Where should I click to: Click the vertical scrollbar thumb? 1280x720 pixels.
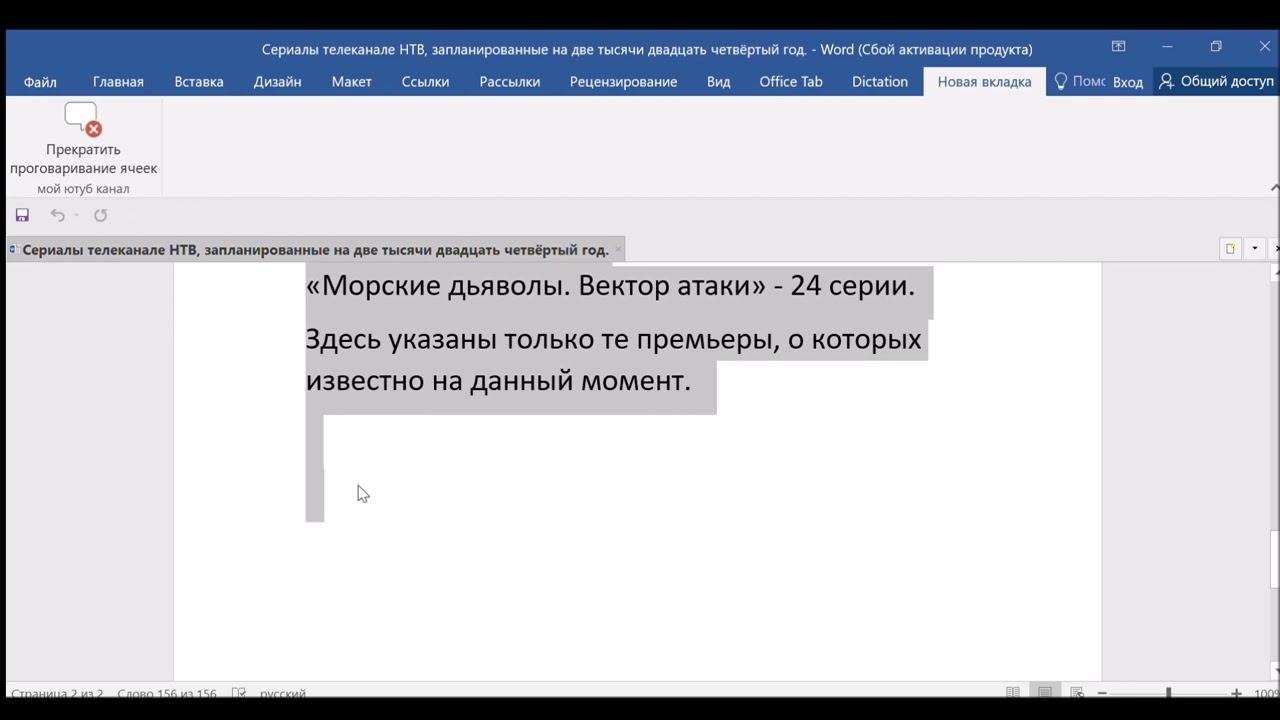point(1274,559)
